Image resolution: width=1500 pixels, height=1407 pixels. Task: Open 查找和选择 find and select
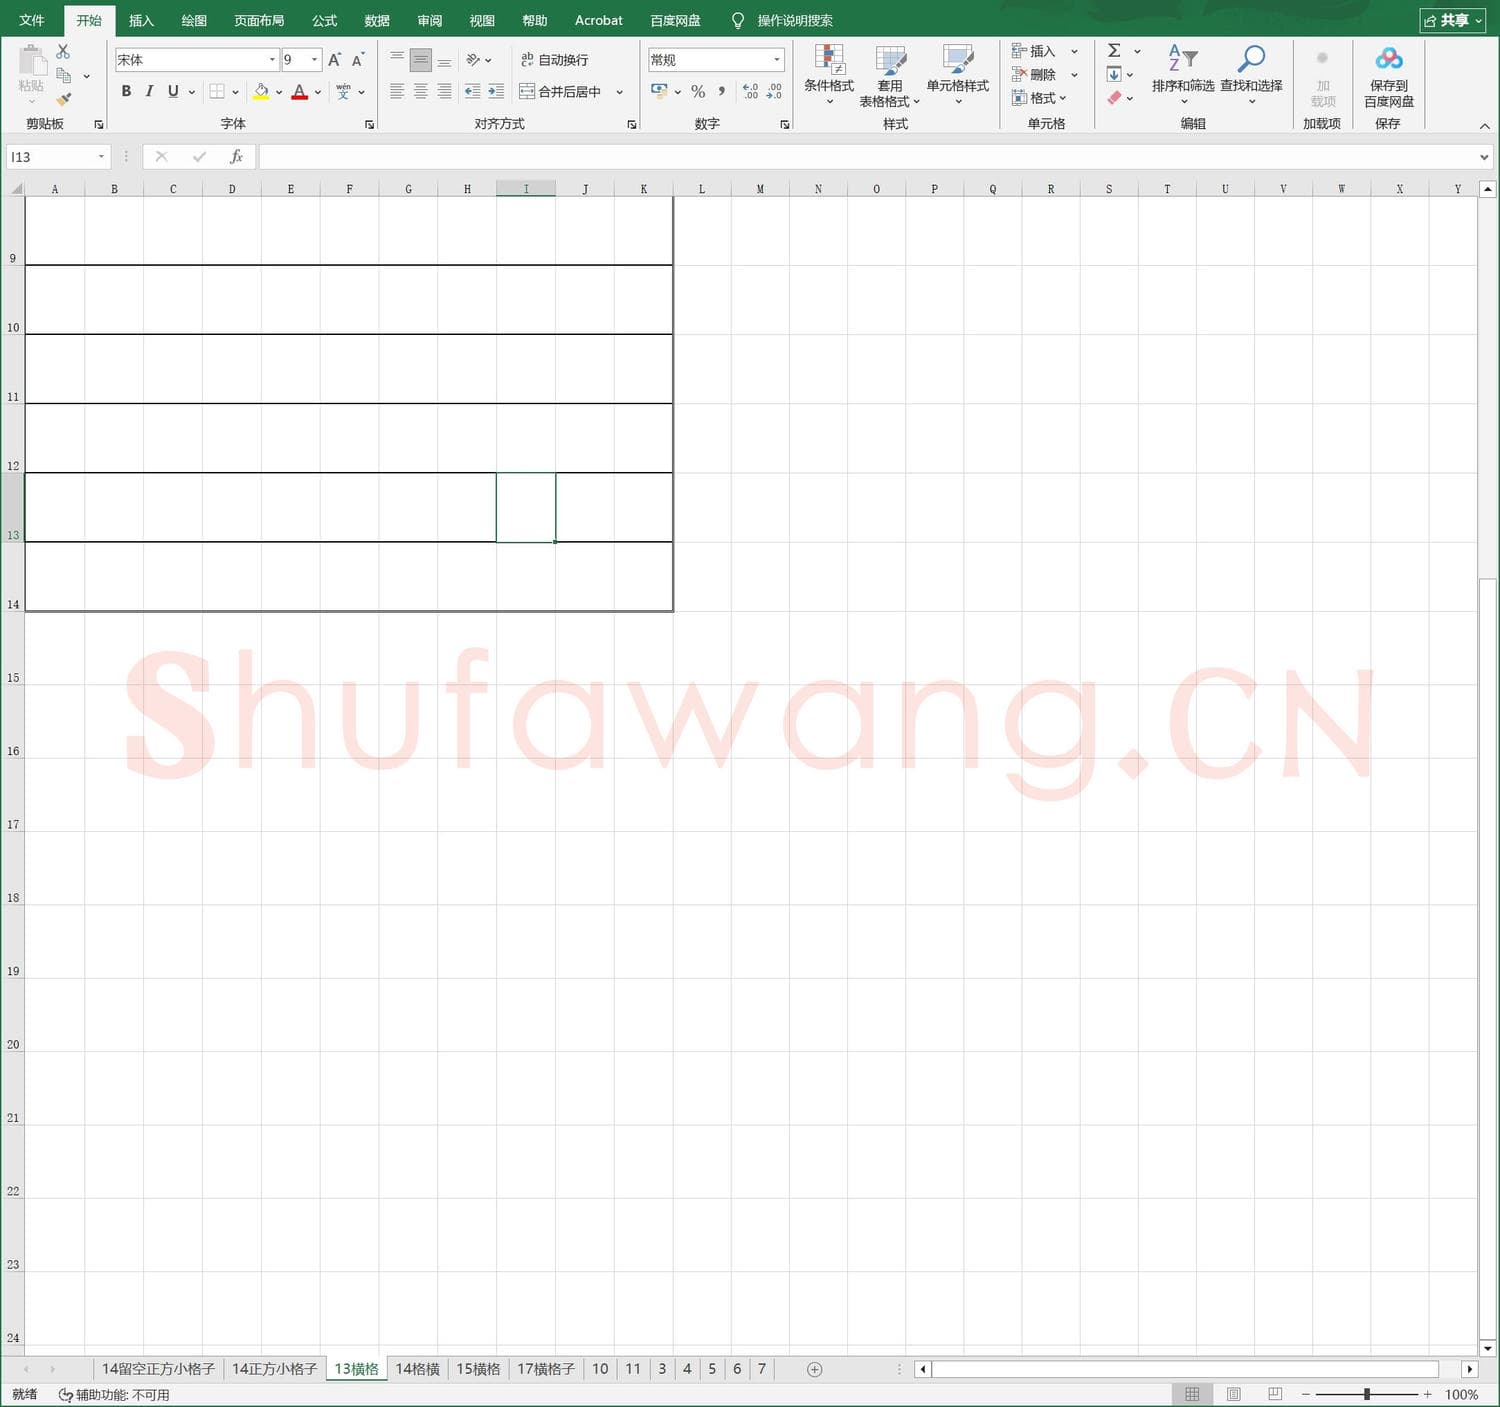[x=1251, y=75]
